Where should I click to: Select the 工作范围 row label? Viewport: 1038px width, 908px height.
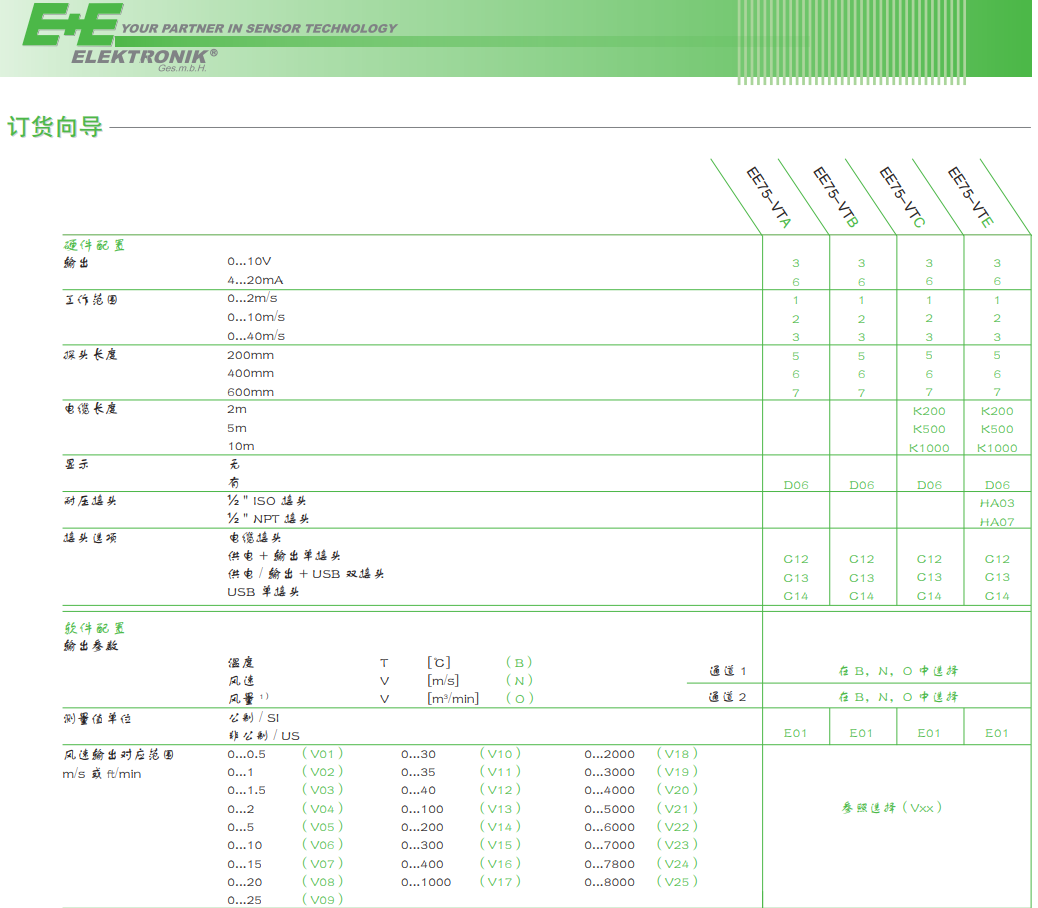(91, 300)
